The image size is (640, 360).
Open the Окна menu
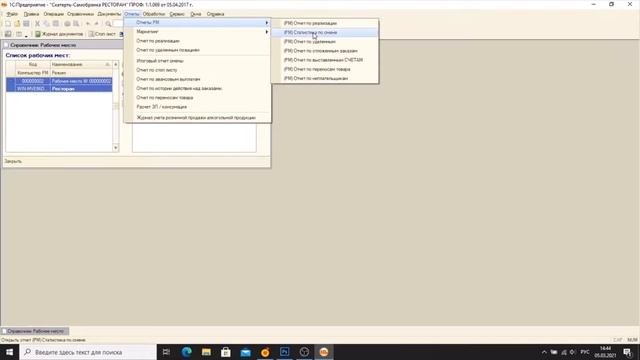click(x=196, y=14)
